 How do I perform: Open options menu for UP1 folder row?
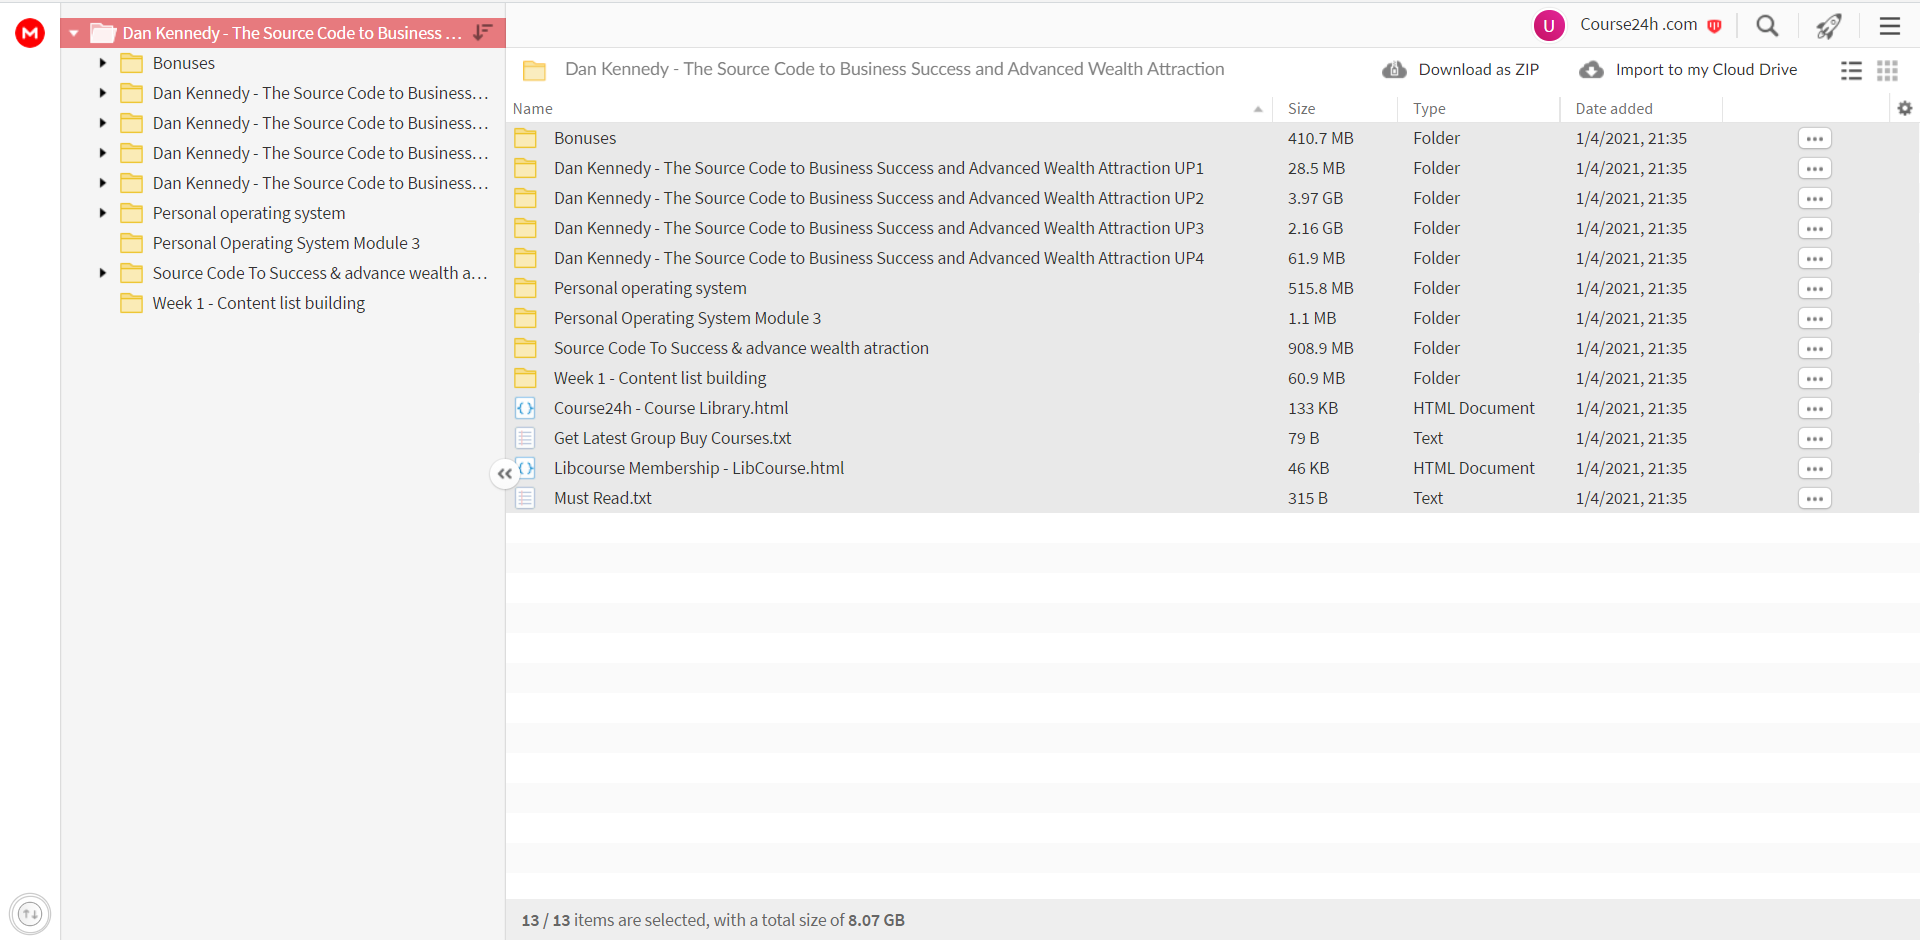(x=1815, y=169)
